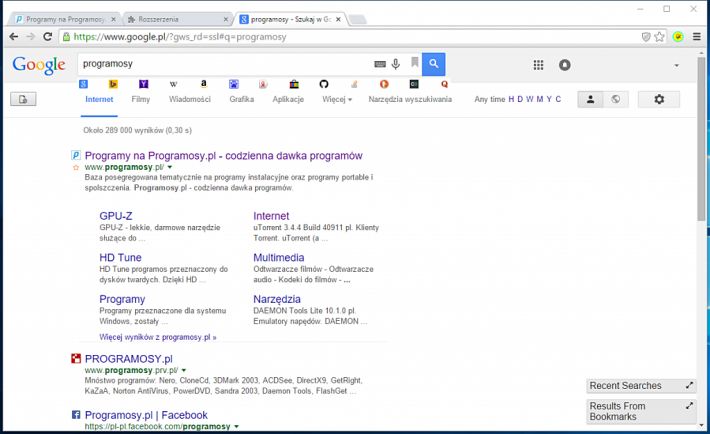The height and width of the screenshot is (434, 710).
Task: Click the browser address bar URL
Action: pyautogui.click(x=180, y=37)
